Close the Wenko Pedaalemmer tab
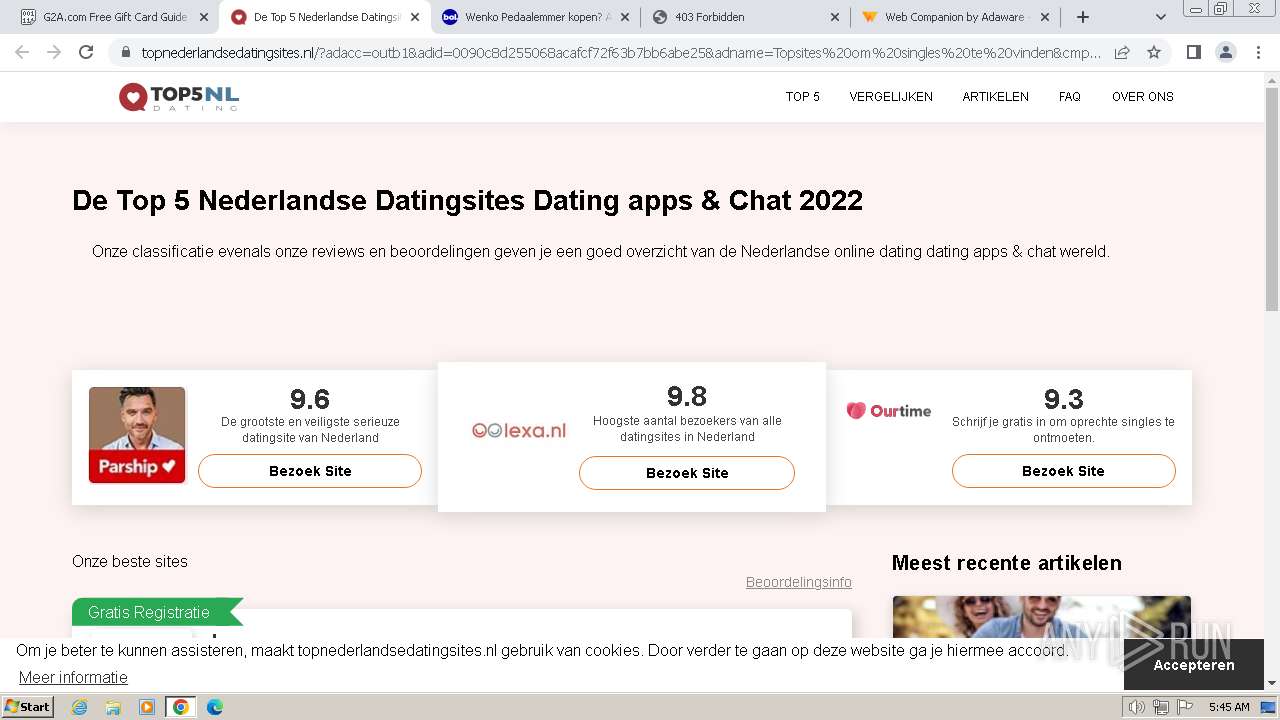The width and height of the screenshot is (1280, 720). 625,17
